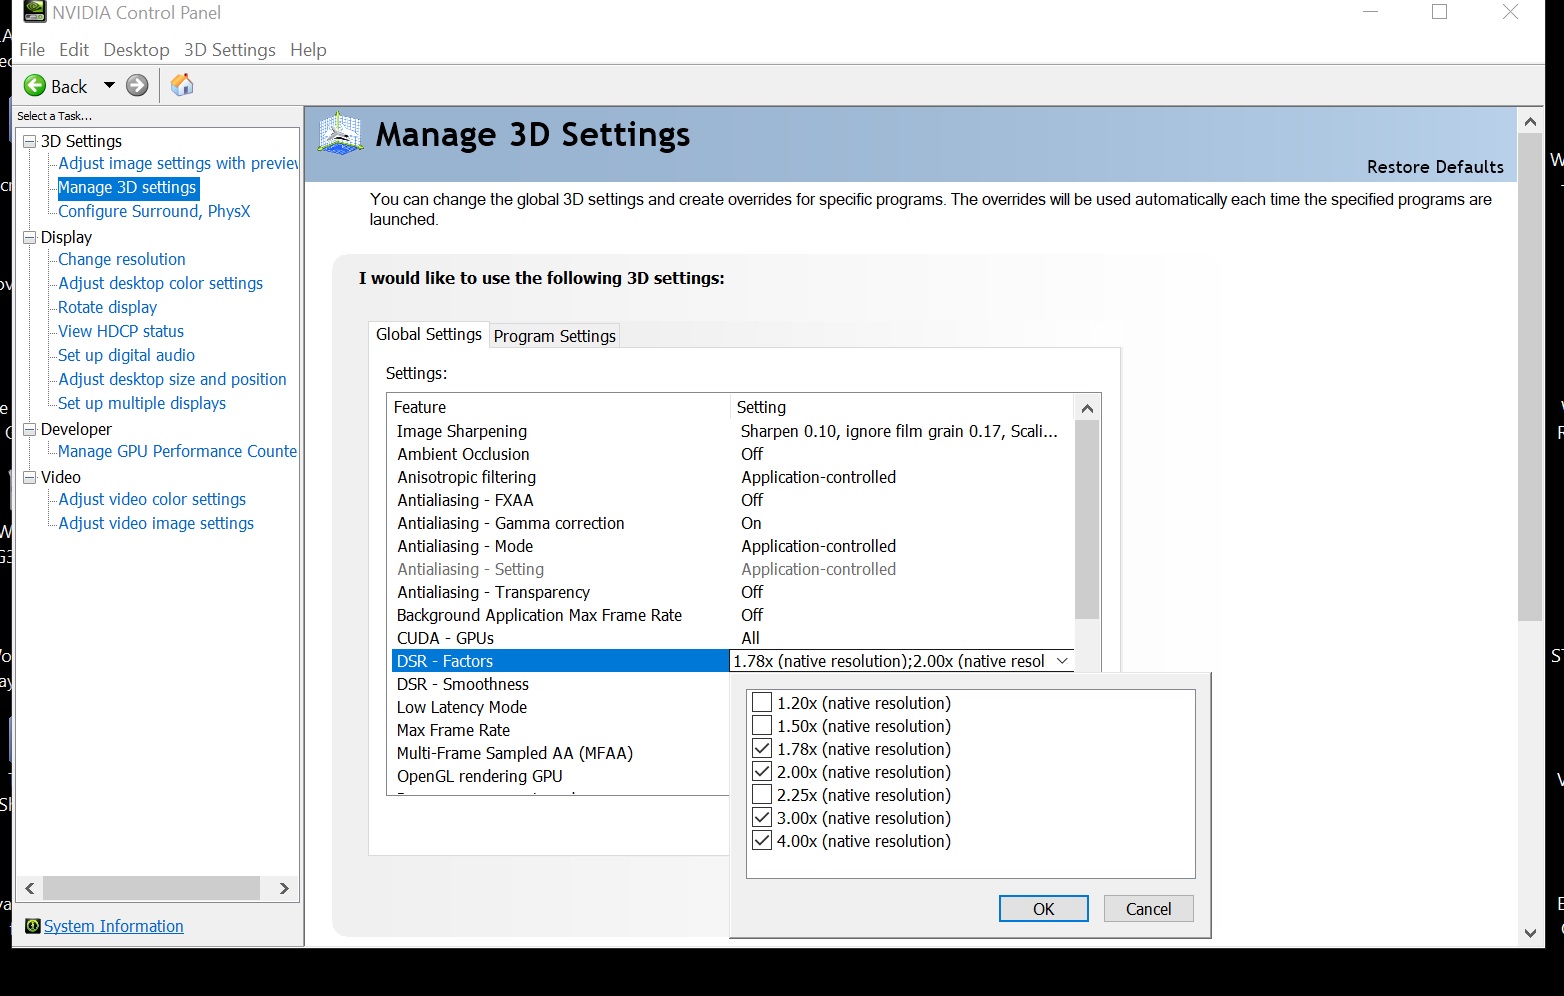The height and width of the screenshot is (996, 1564).
Task: Open the 3D Settings menu
Action: tap(229, 50)
